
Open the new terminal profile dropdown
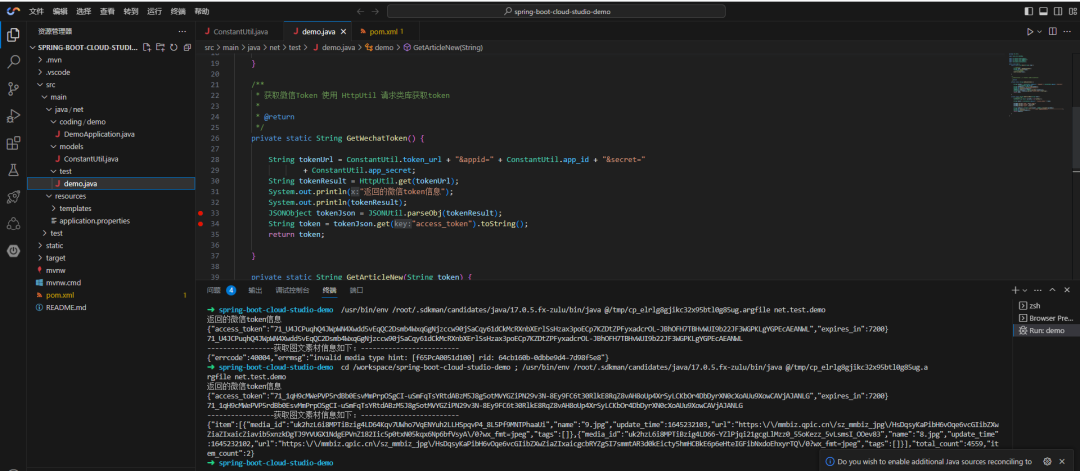click(1025, 291)
